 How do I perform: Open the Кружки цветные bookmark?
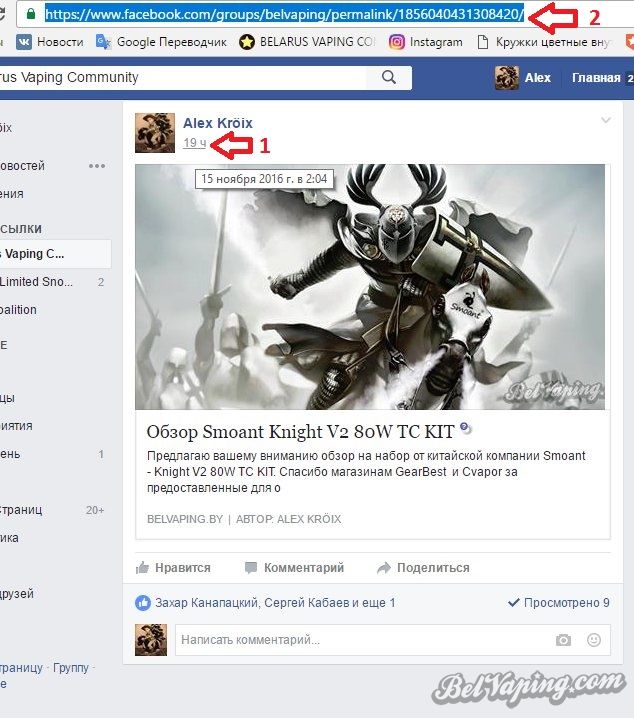tap(544, 42)
